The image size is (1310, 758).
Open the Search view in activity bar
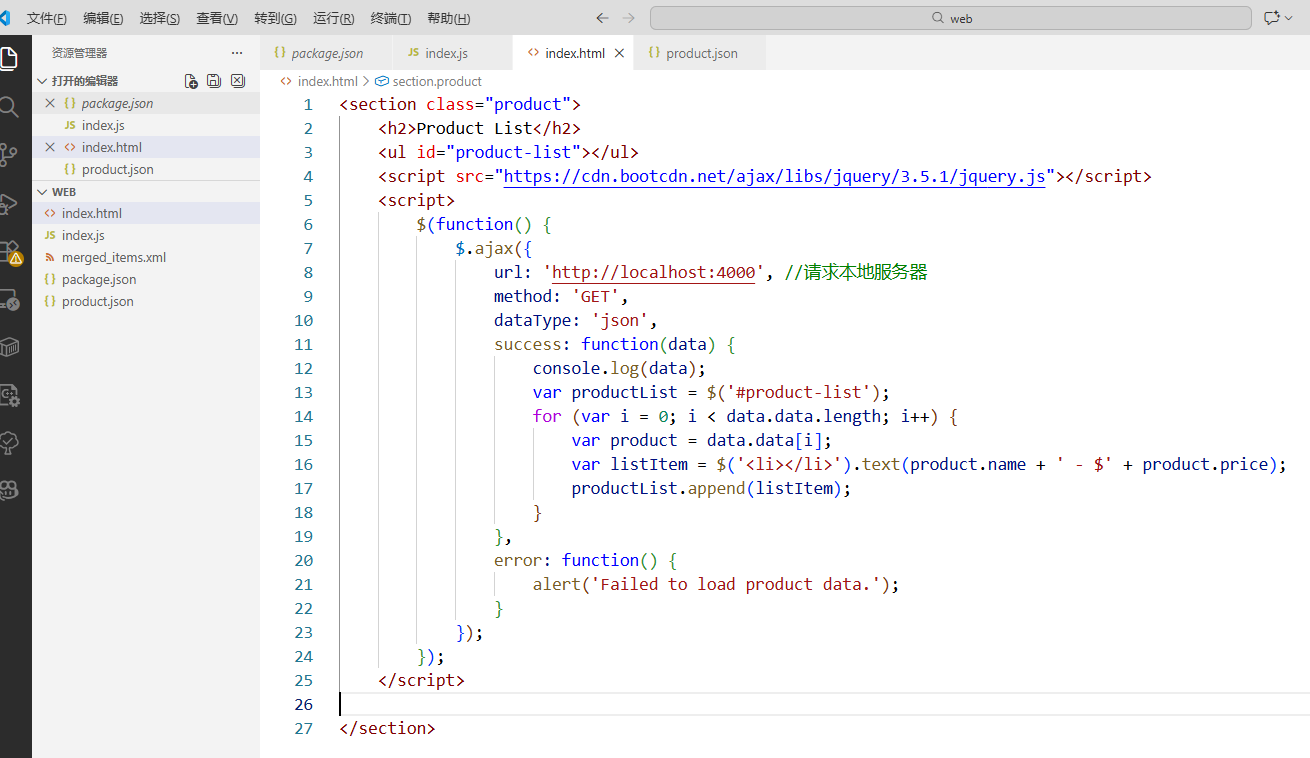point(9,107)
